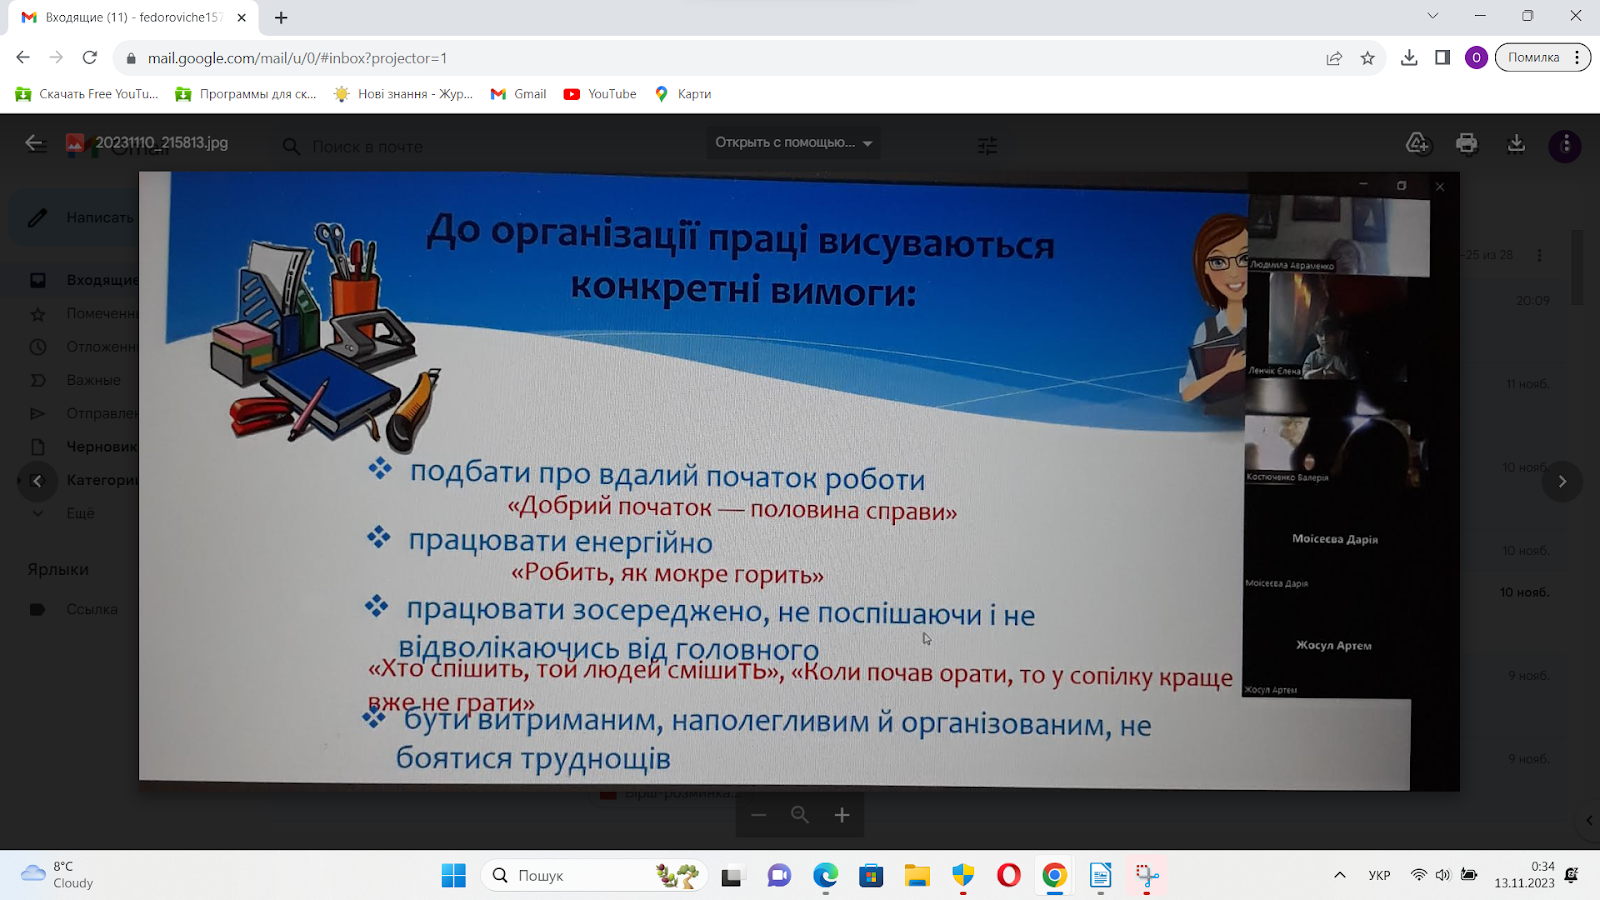
Task: Open Chrome three-dot menu
Action: click(x=1577, y=58)
